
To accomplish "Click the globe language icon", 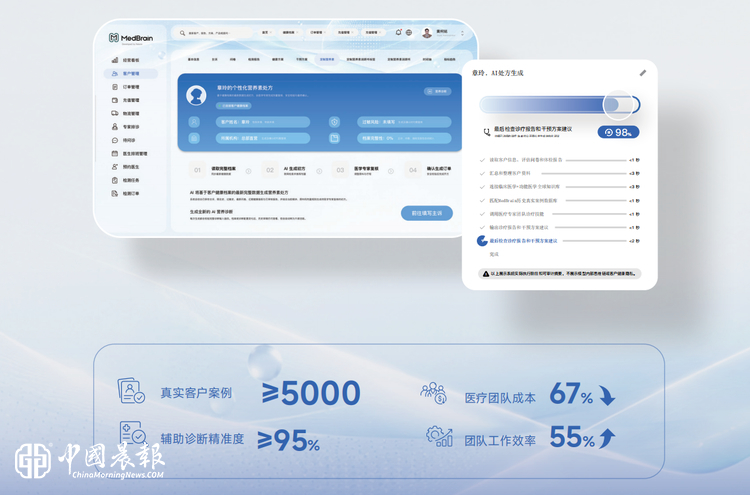I will tap(409, 33).
